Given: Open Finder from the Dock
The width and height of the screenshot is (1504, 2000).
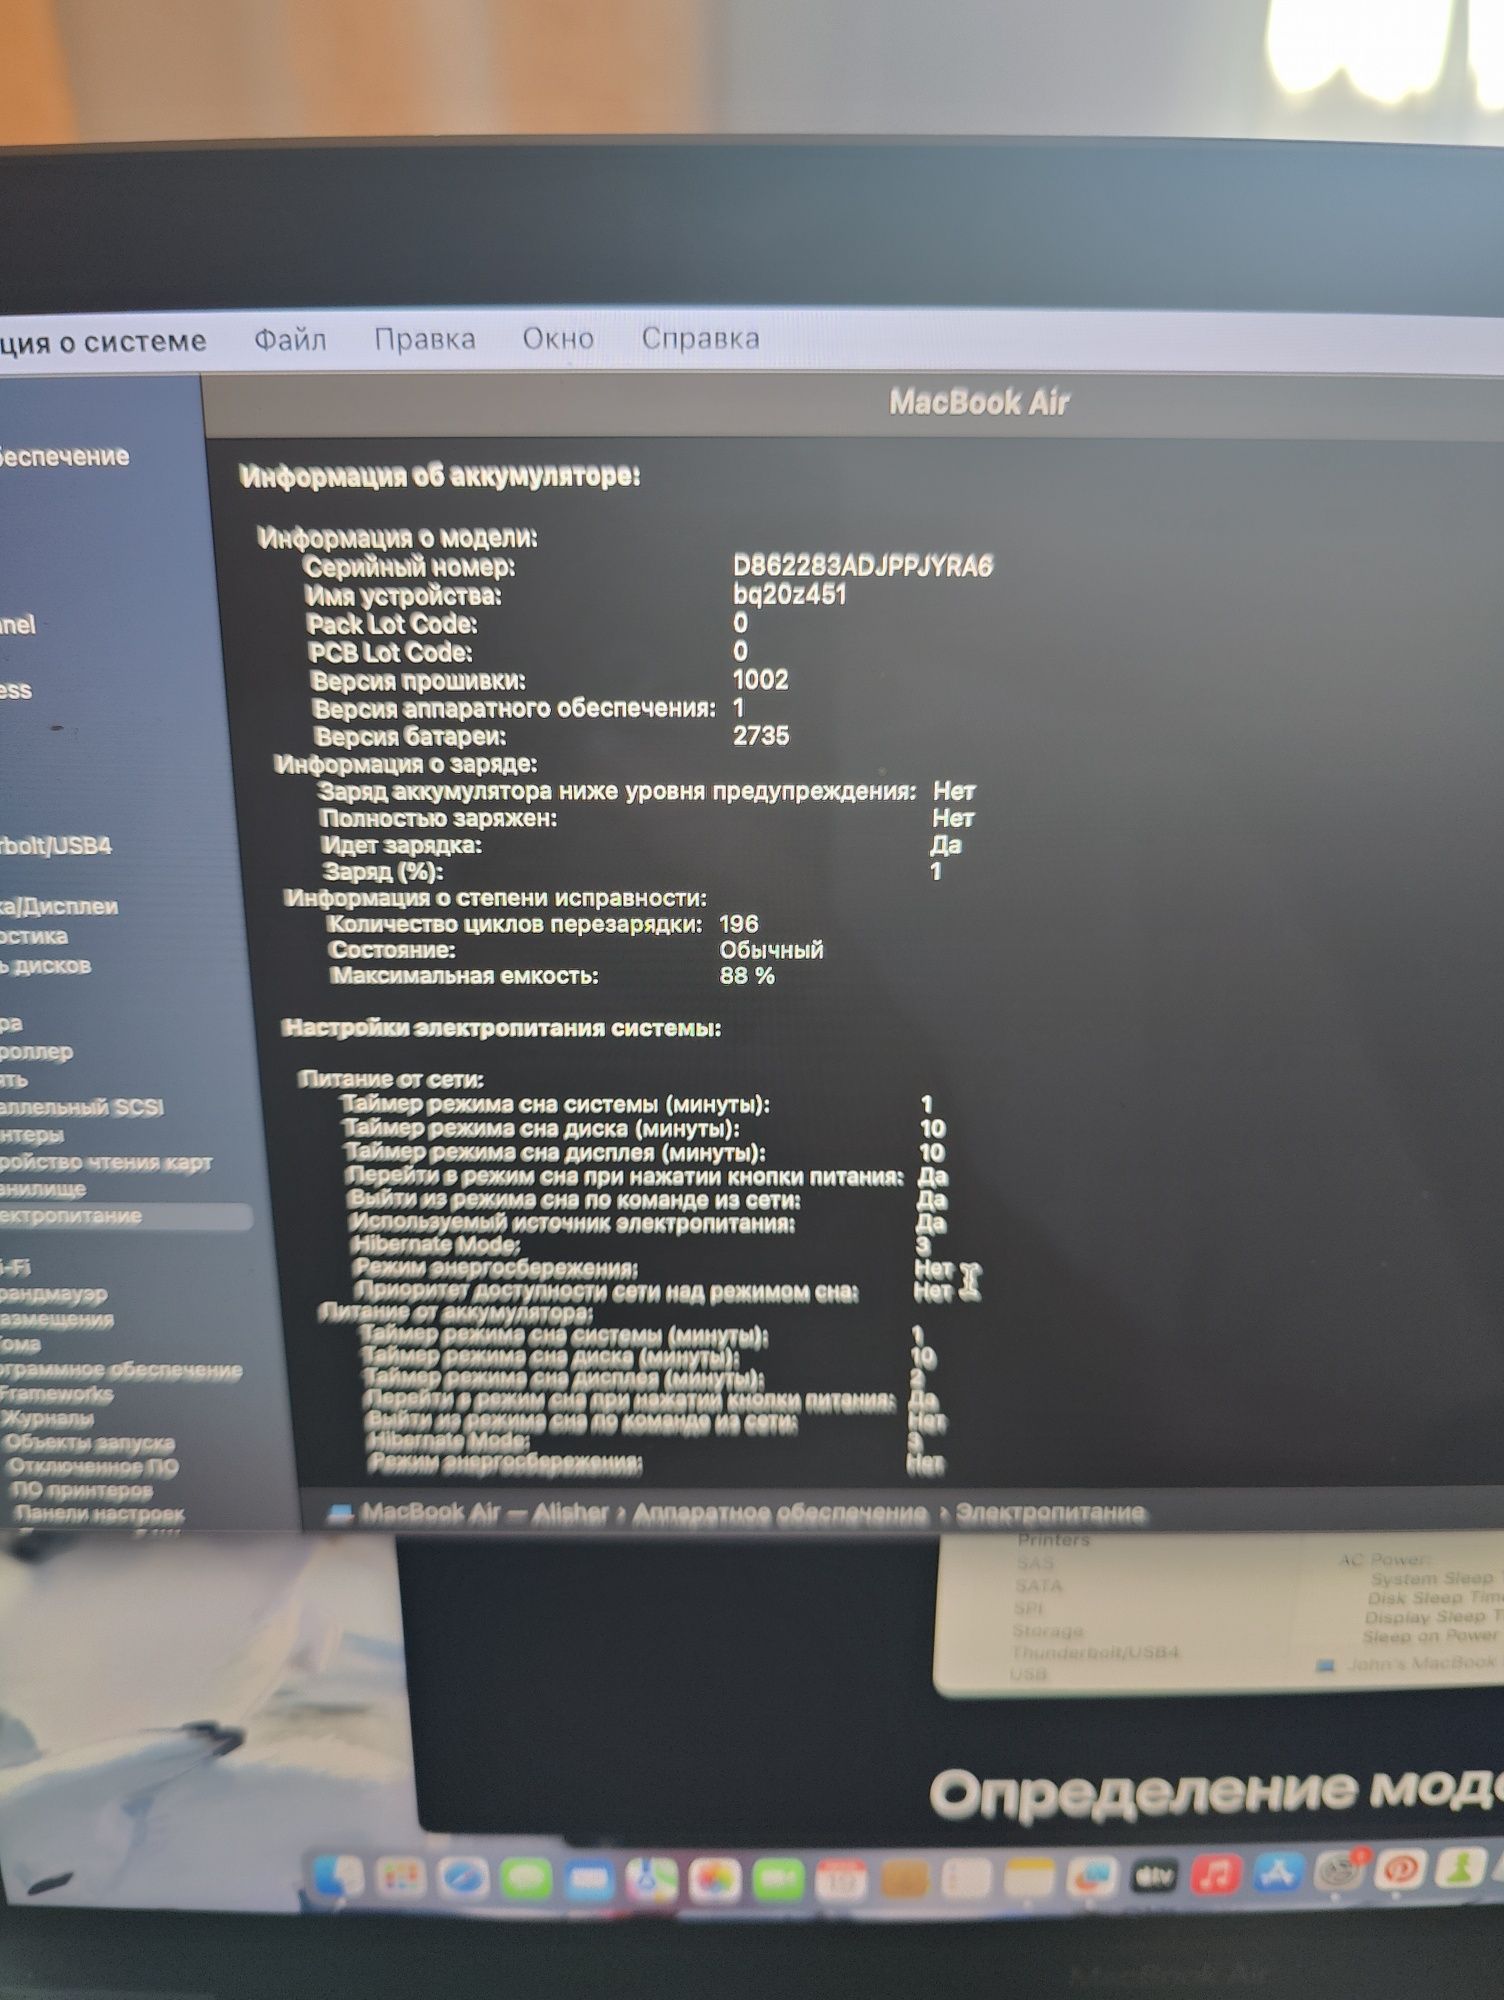Looking at the screenshot, I should click(x=339, y=1876).
